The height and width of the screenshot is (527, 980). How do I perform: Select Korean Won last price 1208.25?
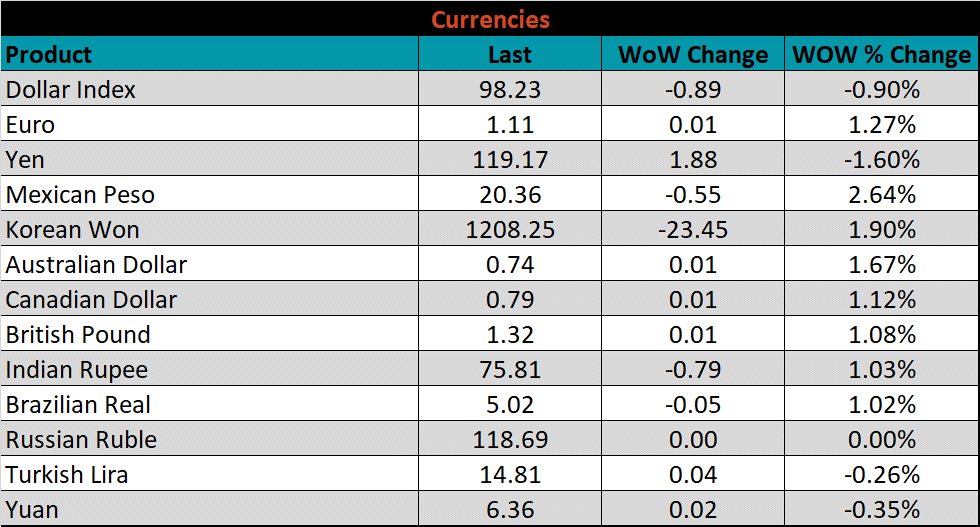[x=510, y=230]
